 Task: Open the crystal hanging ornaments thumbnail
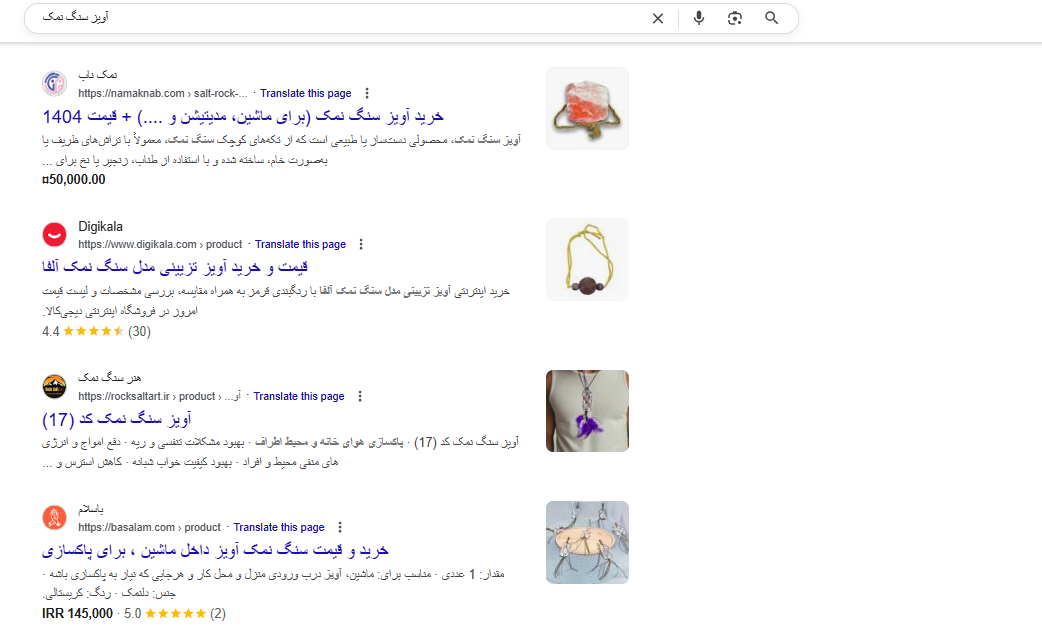click(x=587, y=543)
